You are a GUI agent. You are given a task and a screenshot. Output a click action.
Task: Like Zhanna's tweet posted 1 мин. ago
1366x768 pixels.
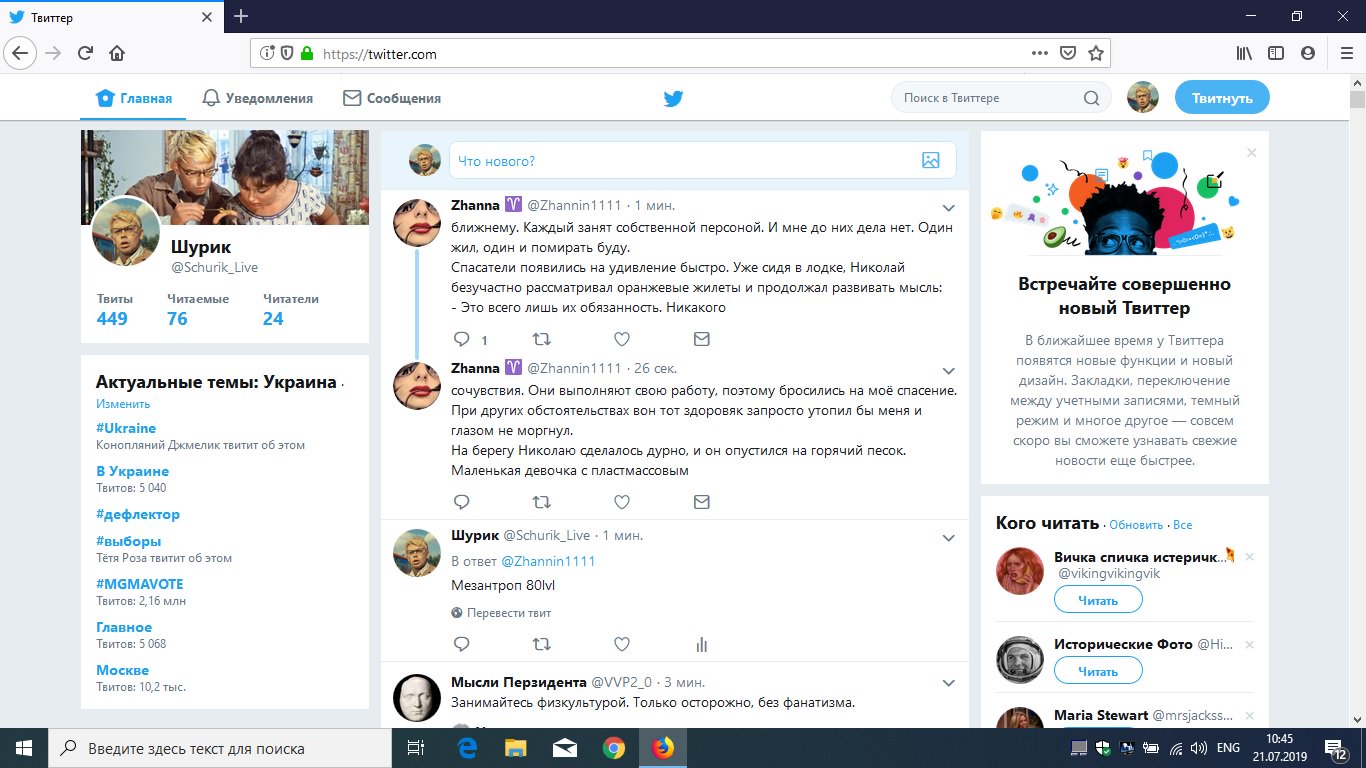click(621, 339)
